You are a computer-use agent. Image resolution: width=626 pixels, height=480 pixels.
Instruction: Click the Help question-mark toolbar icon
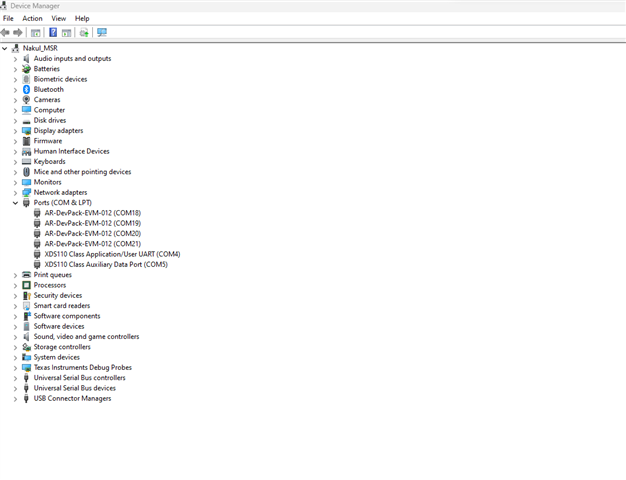point(53,32)
